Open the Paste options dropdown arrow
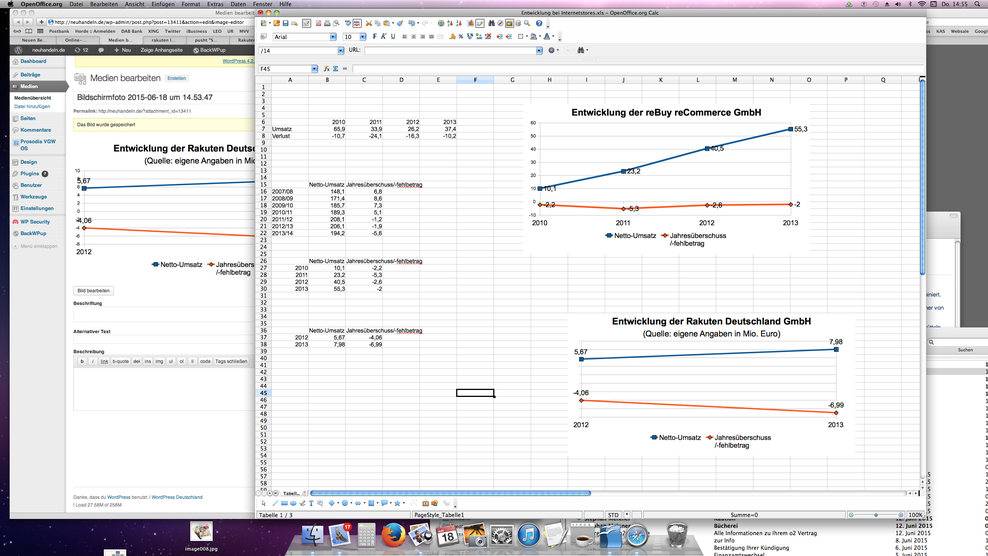Image resolution: width=988 pixels, height=556 pixels. [x=393, y=23]
